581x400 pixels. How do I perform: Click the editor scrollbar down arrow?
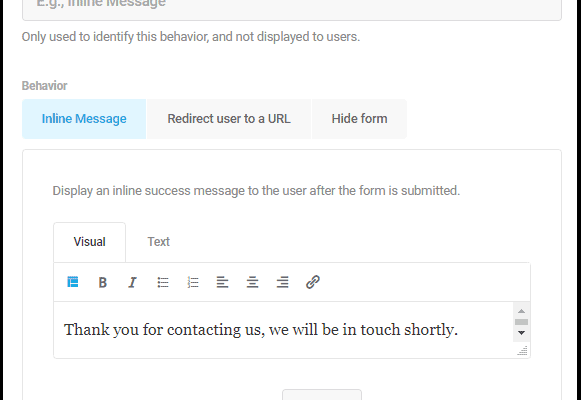[x=521, y=333]
